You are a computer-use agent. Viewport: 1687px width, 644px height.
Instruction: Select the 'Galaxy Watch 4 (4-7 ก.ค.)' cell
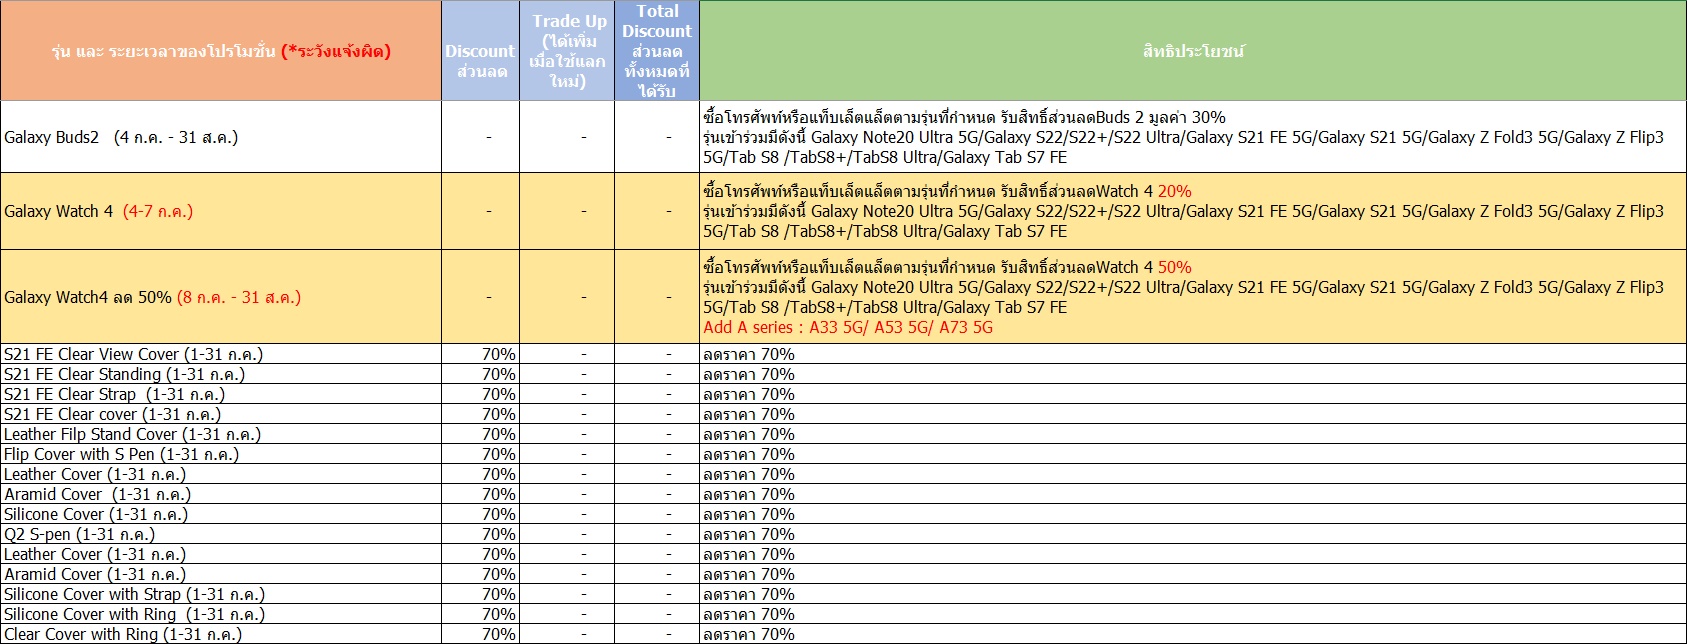pyautogui.click(x=221, y=211)
